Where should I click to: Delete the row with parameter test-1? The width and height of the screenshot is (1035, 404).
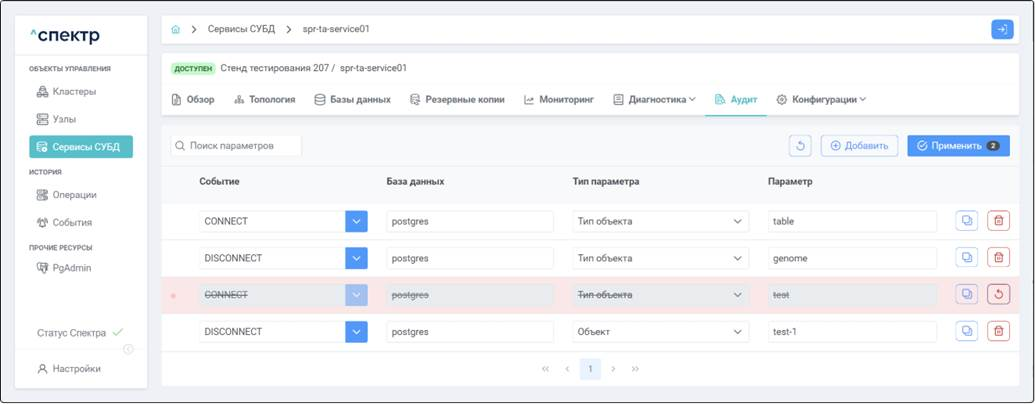pyautogui.click(x=998, y=331)
